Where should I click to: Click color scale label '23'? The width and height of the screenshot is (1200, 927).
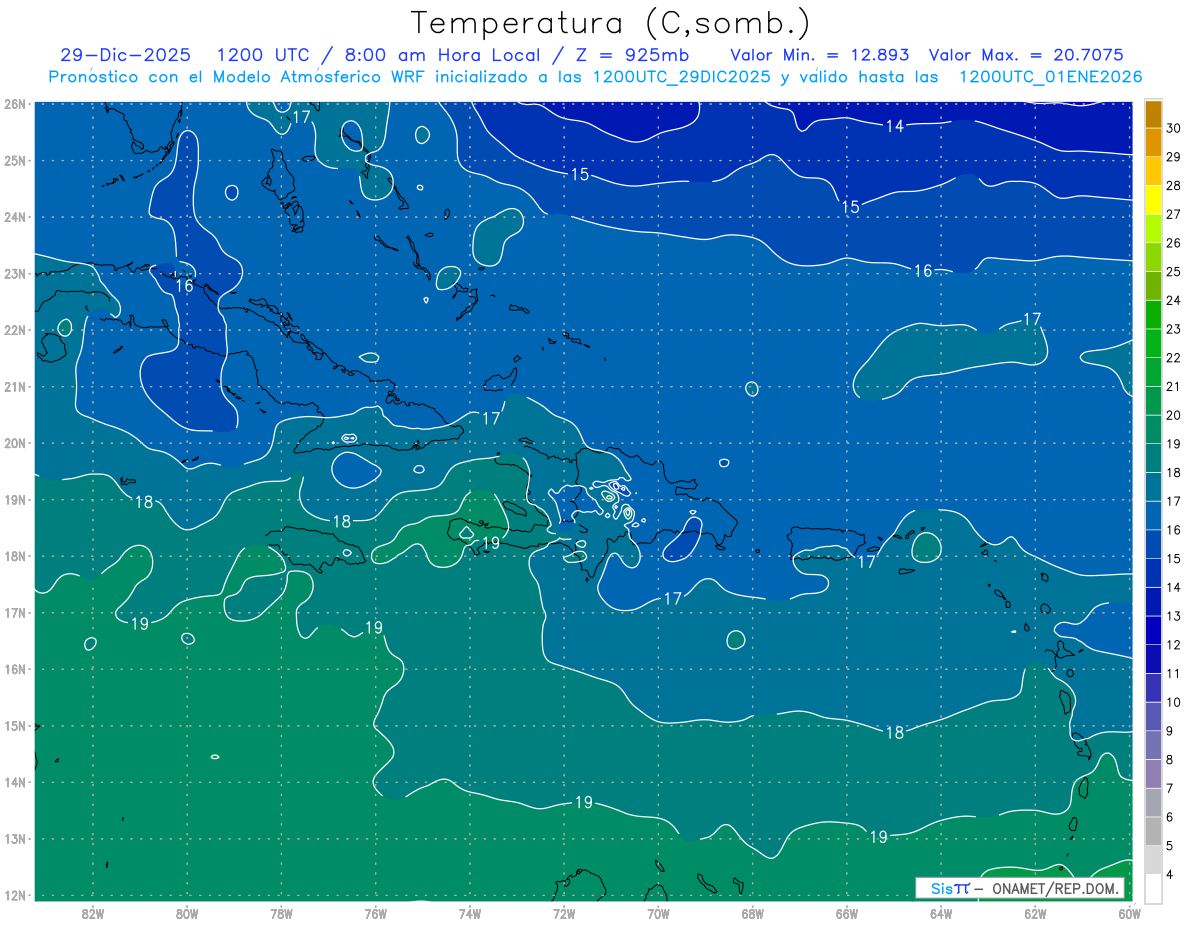coord(1173,329)
